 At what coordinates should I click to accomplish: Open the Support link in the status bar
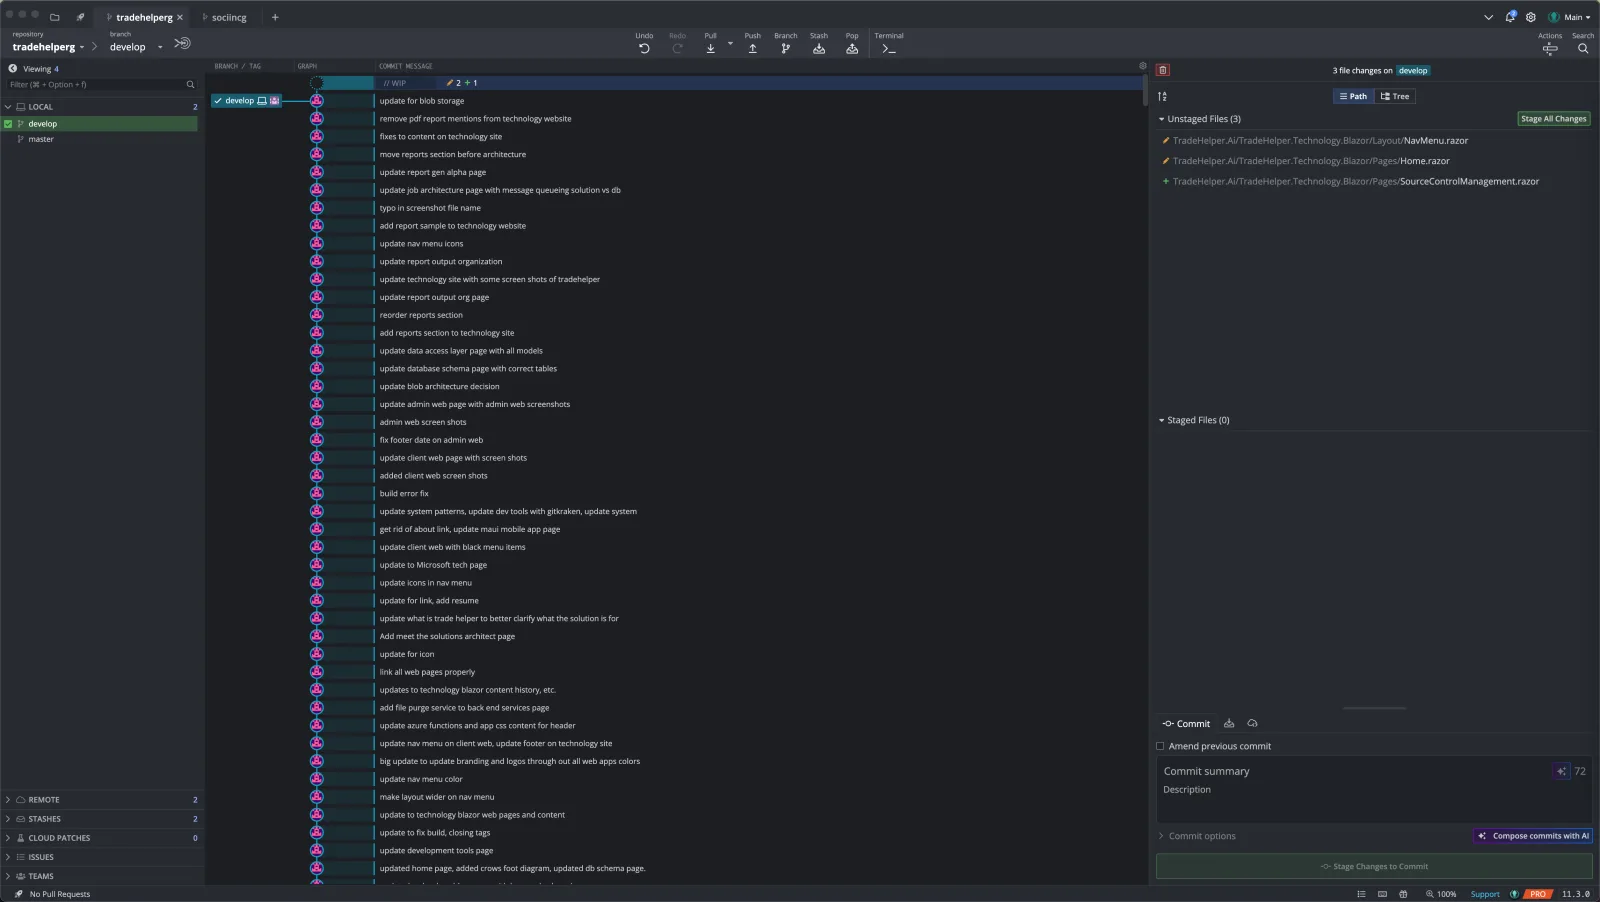1485,894
